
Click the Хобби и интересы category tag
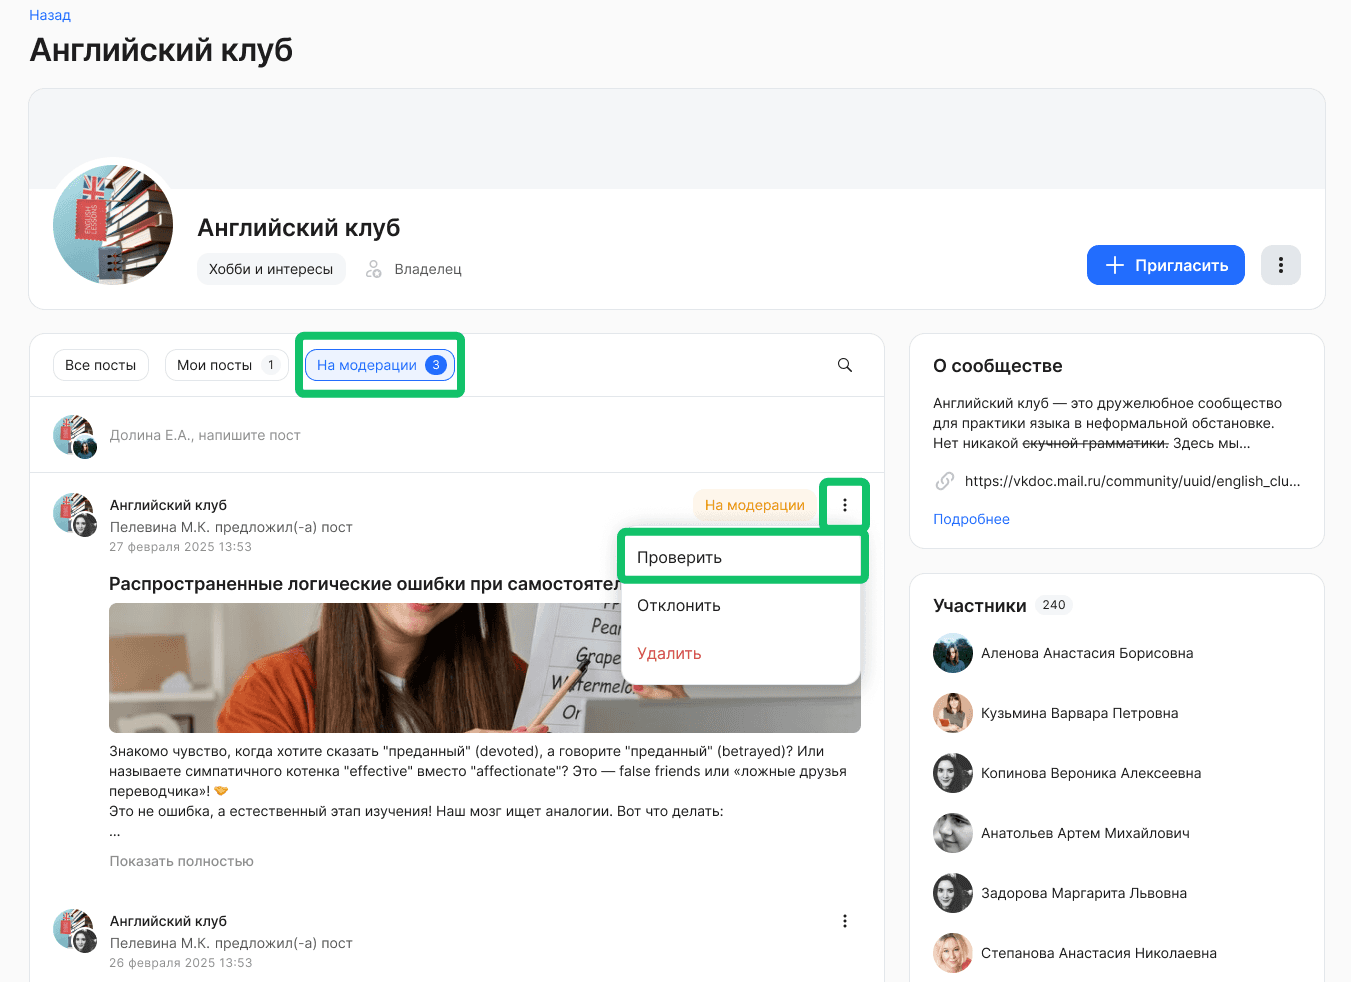click(x=271, y=269)
